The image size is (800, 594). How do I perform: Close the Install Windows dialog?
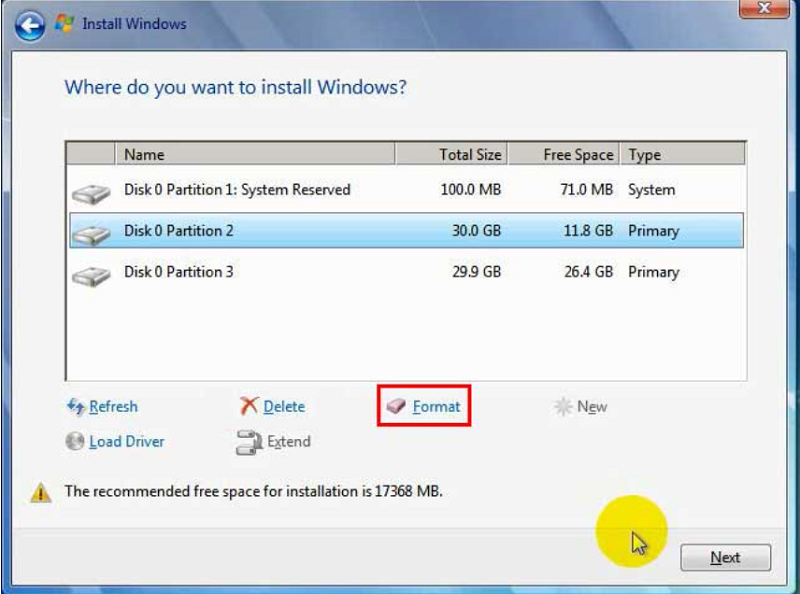coord(766,8)
